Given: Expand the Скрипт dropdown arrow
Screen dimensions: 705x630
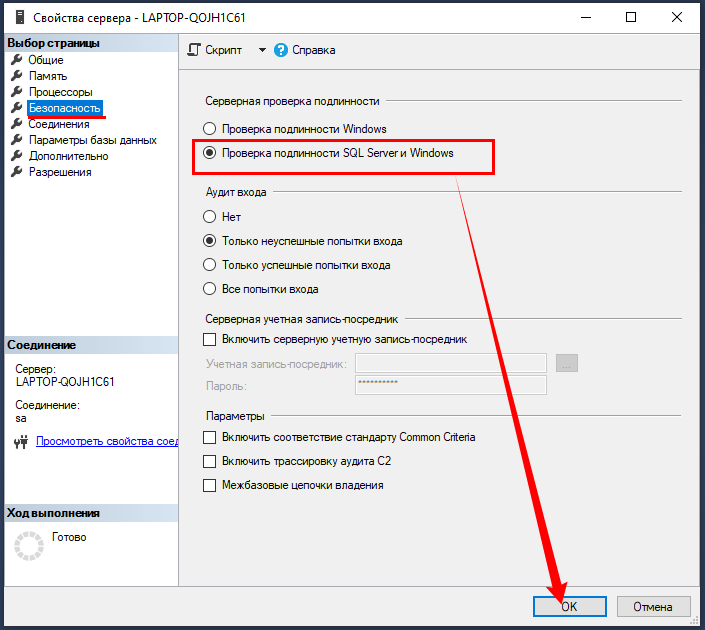Looking at the screenshot, I should click(x=262, y=50).
